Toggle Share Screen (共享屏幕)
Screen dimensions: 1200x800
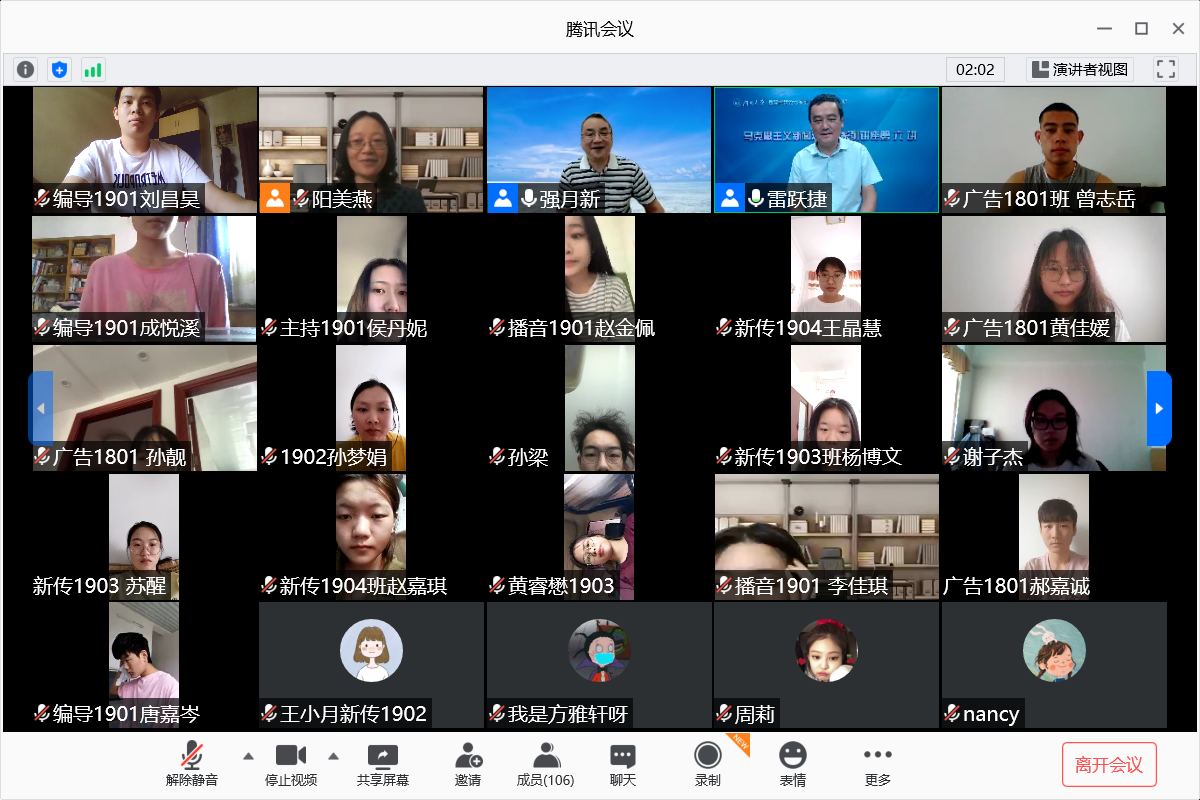click(383, 765)
